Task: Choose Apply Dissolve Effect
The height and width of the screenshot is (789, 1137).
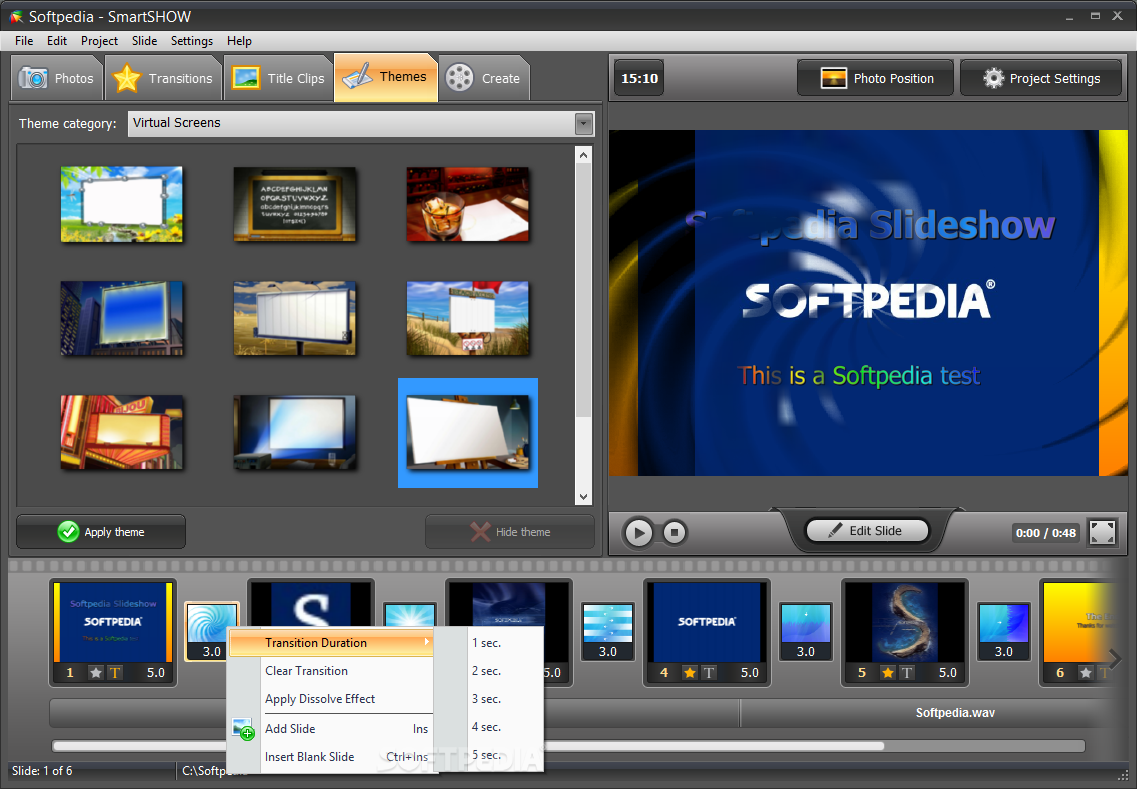Action: pyautogui.click(x=331, y=699)
